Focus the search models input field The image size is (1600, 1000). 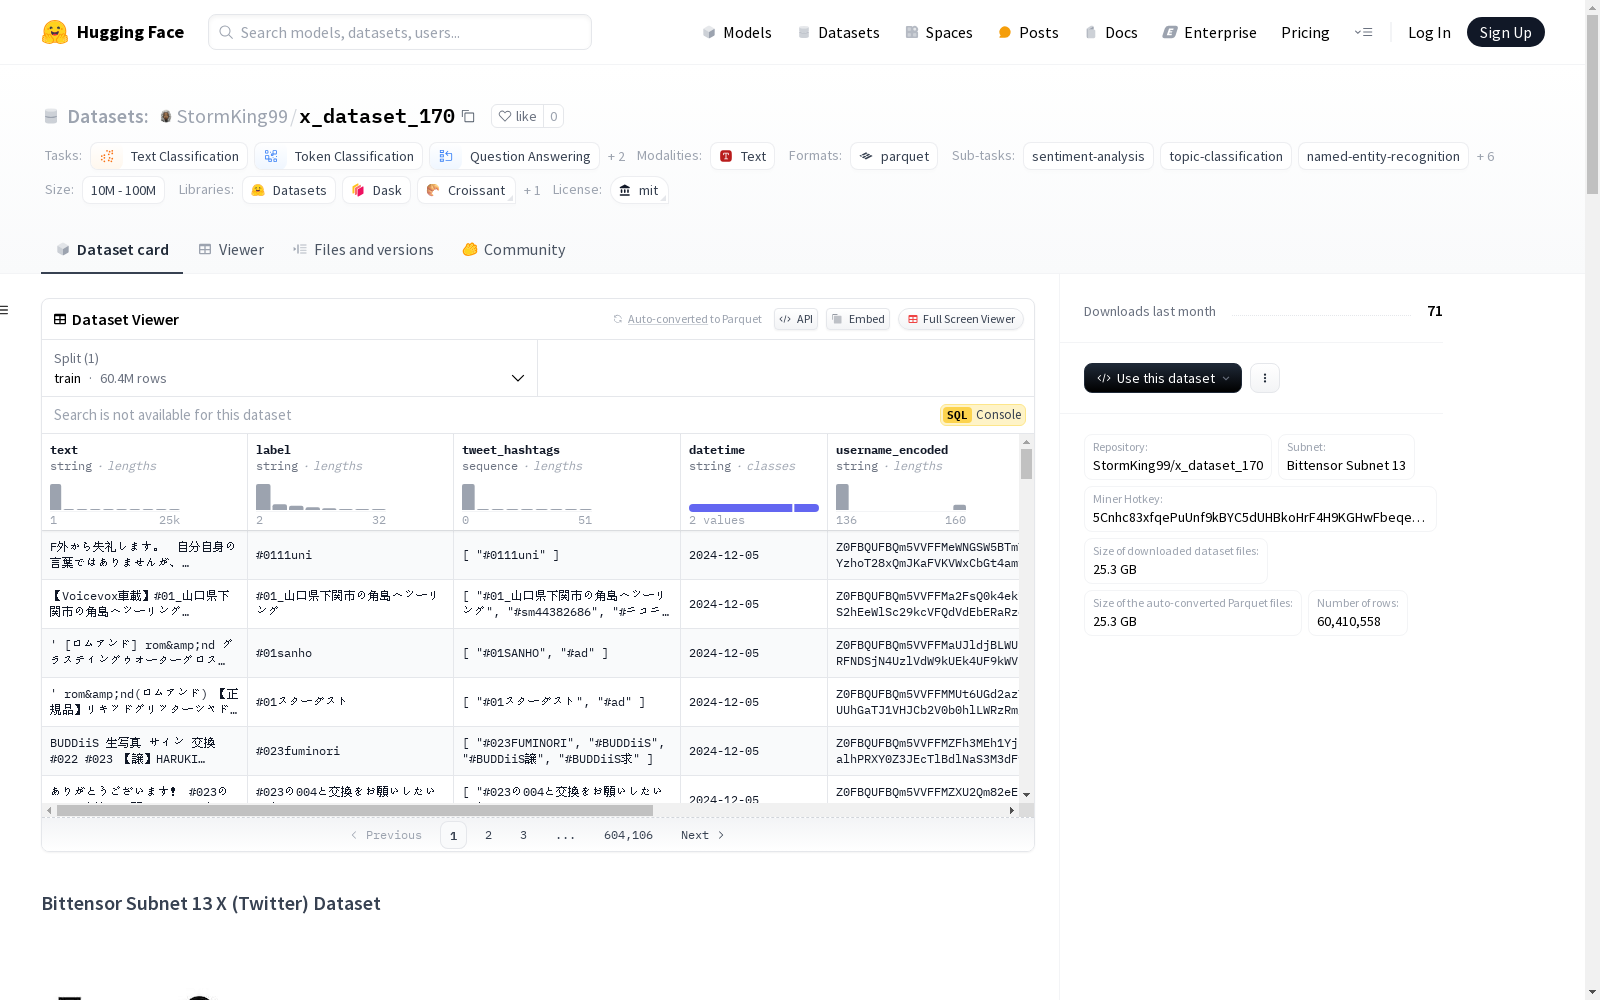click(x=400, y=32)
